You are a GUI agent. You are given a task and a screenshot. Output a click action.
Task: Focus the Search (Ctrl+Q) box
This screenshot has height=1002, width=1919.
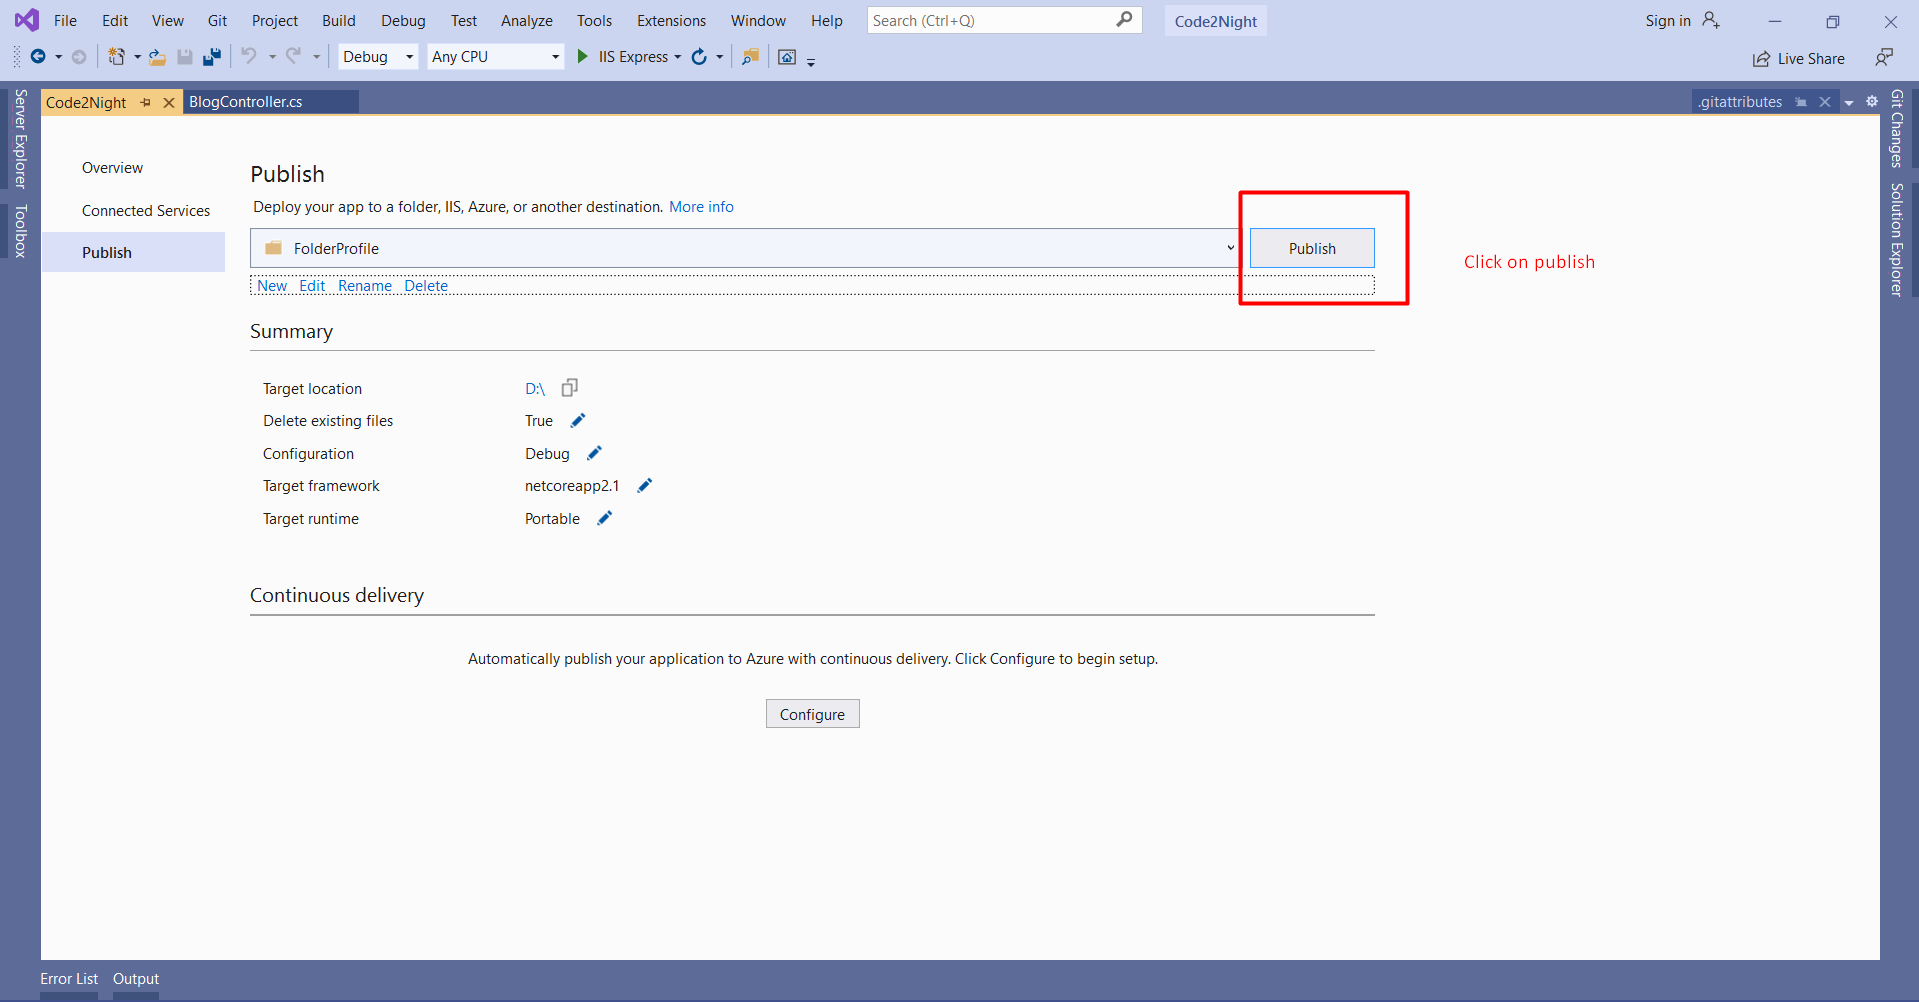point(1004,20)
